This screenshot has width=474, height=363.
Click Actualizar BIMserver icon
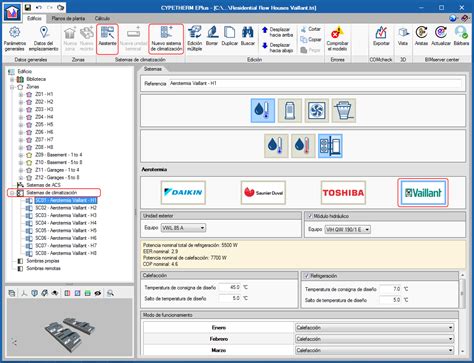coord(441,36)
